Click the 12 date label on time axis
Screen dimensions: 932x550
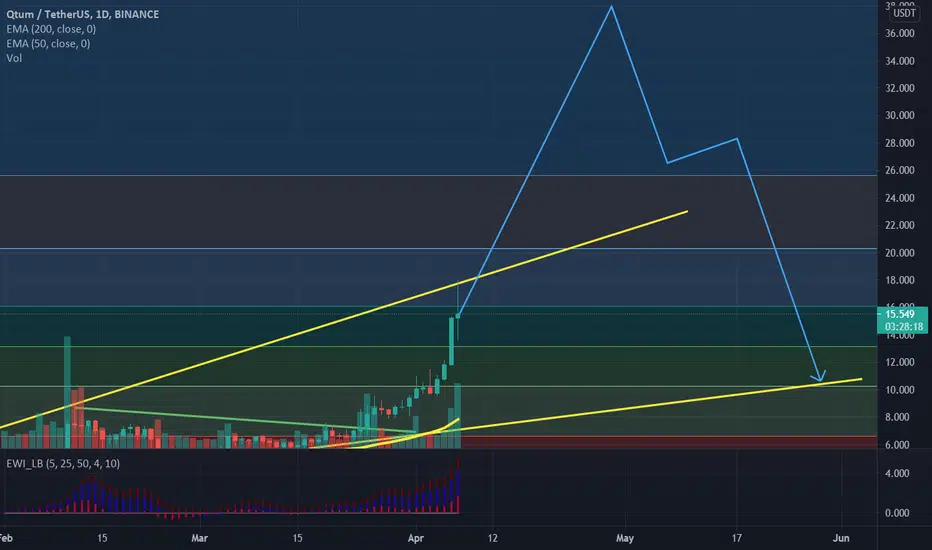tap(493, 538)
